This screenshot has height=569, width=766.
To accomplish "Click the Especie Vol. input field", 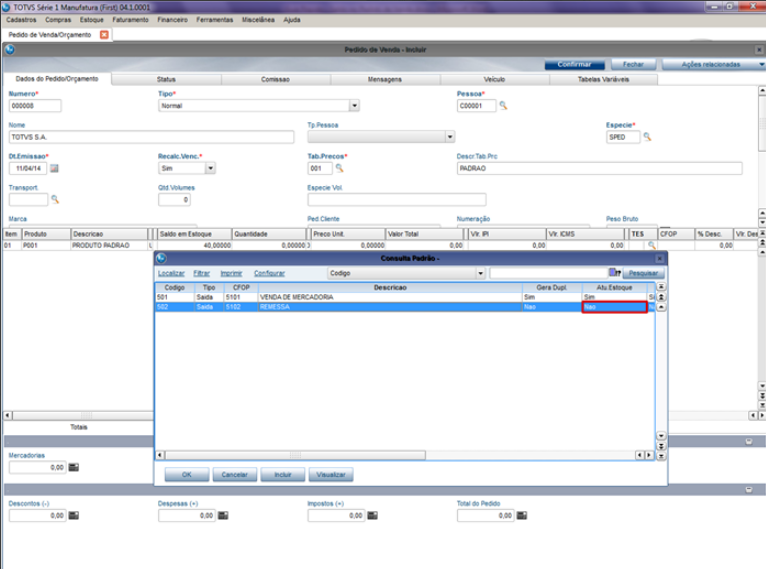I will click(x=397, y=199).
